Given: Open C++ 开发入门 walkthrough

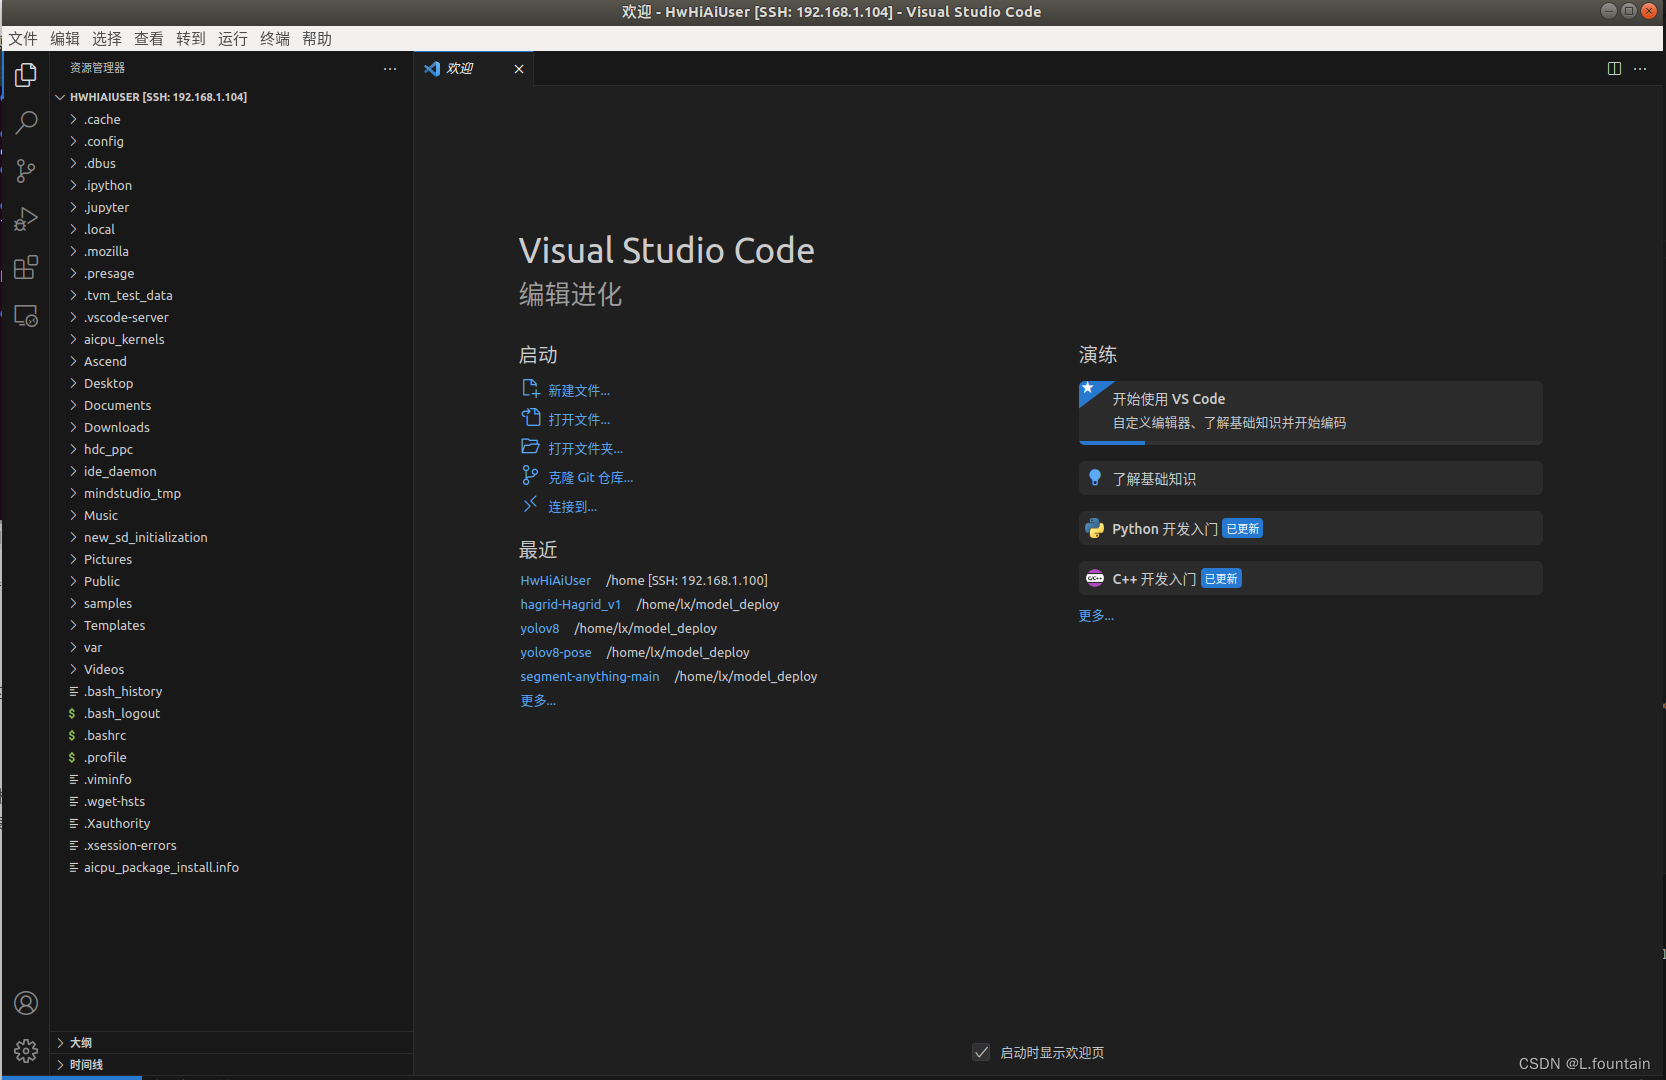Looking at the screenshot, I should [x=1310, y=578].
